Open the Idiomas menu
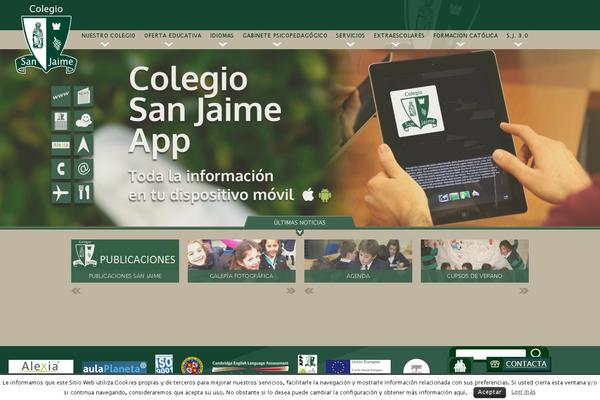This screenshot has height=400, width=600. 222,35
